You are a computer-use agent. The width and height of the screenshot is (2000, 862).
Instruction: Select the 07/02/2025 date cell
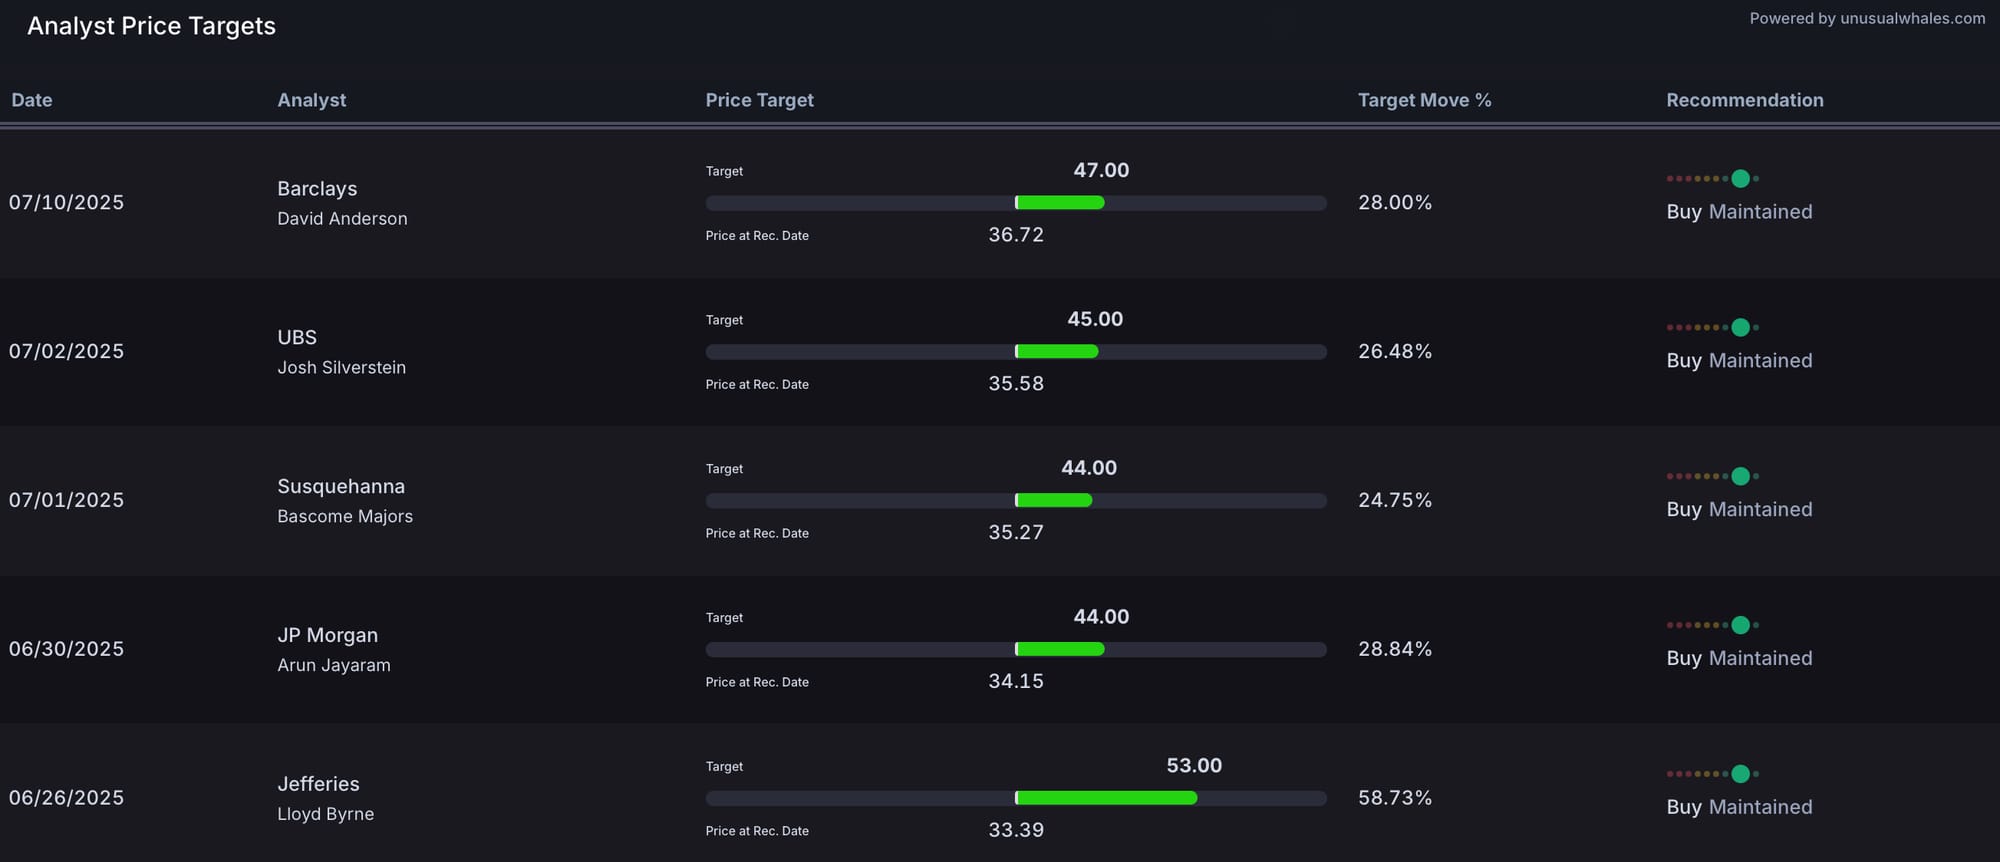tap(67, 352)
